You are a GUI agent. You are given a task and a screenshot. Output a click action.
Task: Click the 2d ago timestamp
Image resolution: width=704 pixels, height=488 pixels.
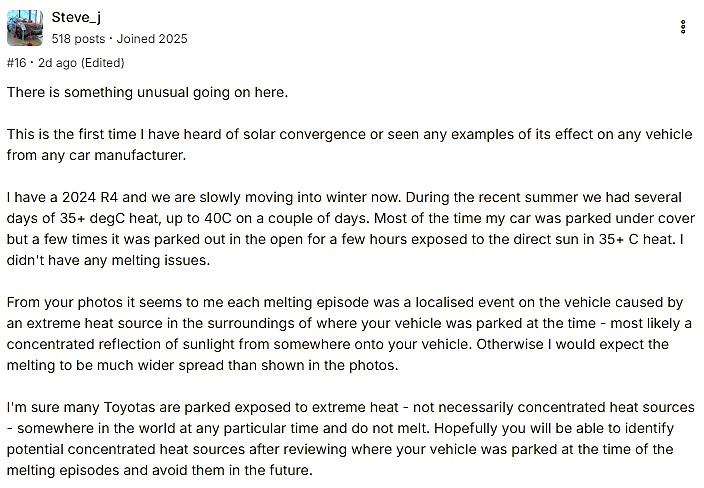point(54,62)
